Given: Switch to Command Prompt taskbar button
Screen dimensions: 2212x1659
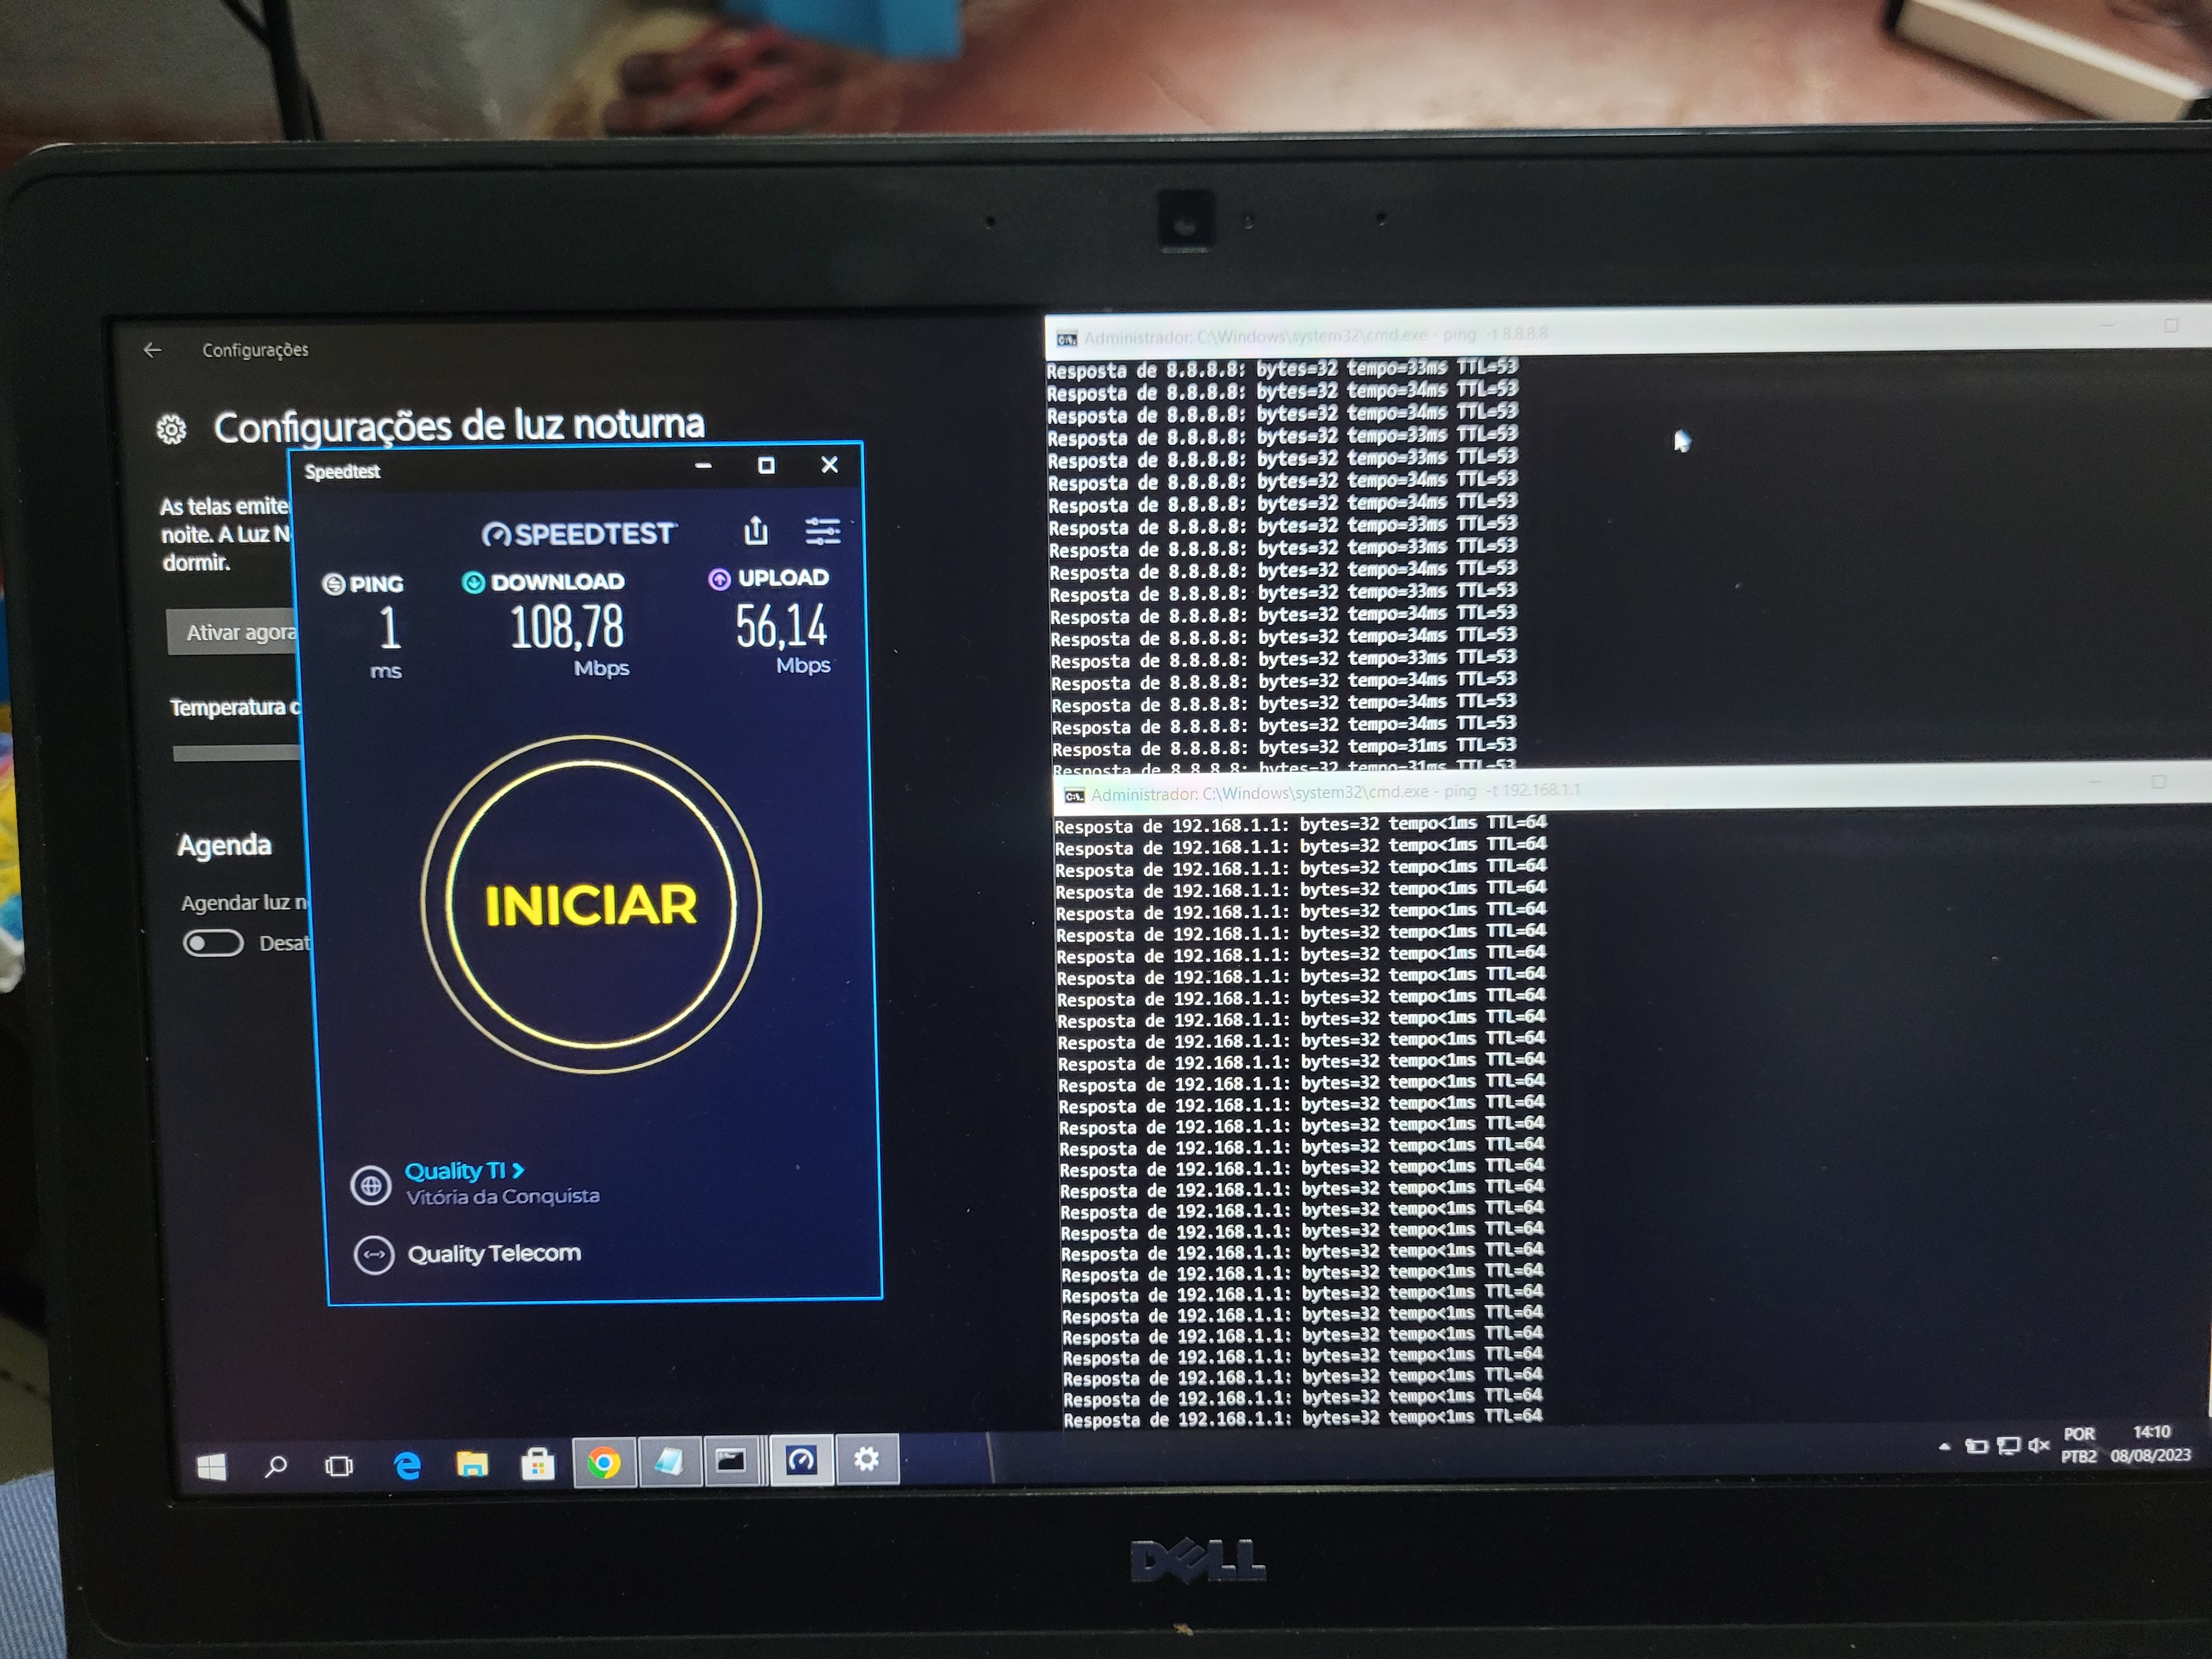Looking at the screenshot, I should (x=731, y=1462).
